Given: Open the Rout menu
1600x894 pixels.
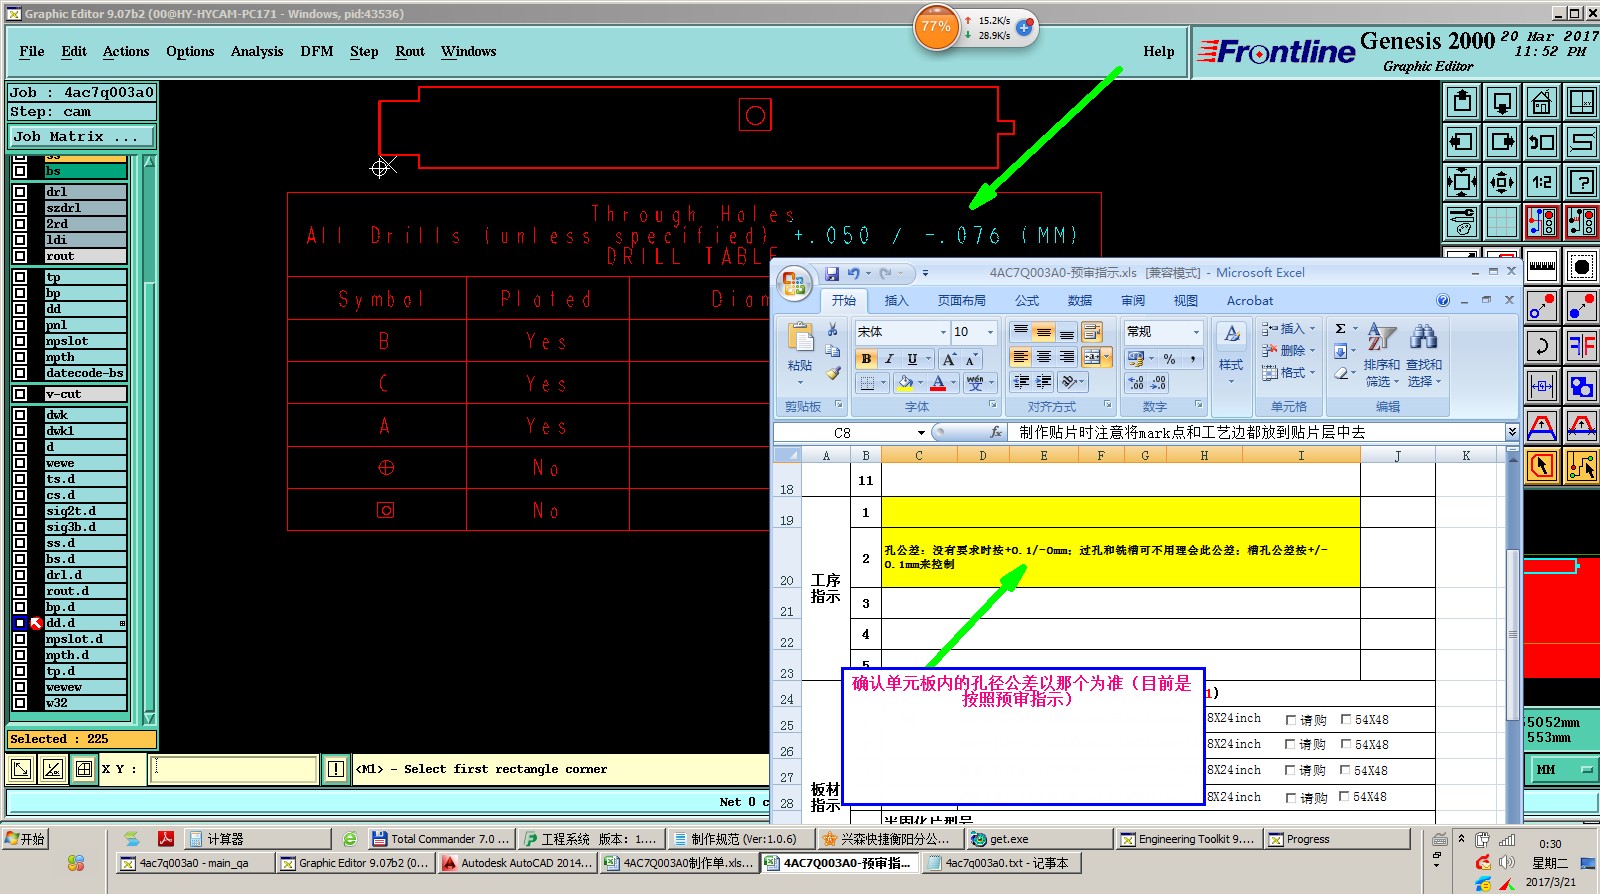Looking at the screenshot, I should [410, 52].
